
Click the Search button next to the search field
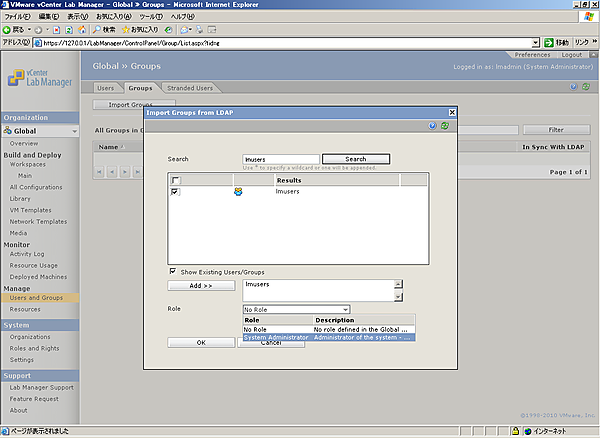[355, 159]
